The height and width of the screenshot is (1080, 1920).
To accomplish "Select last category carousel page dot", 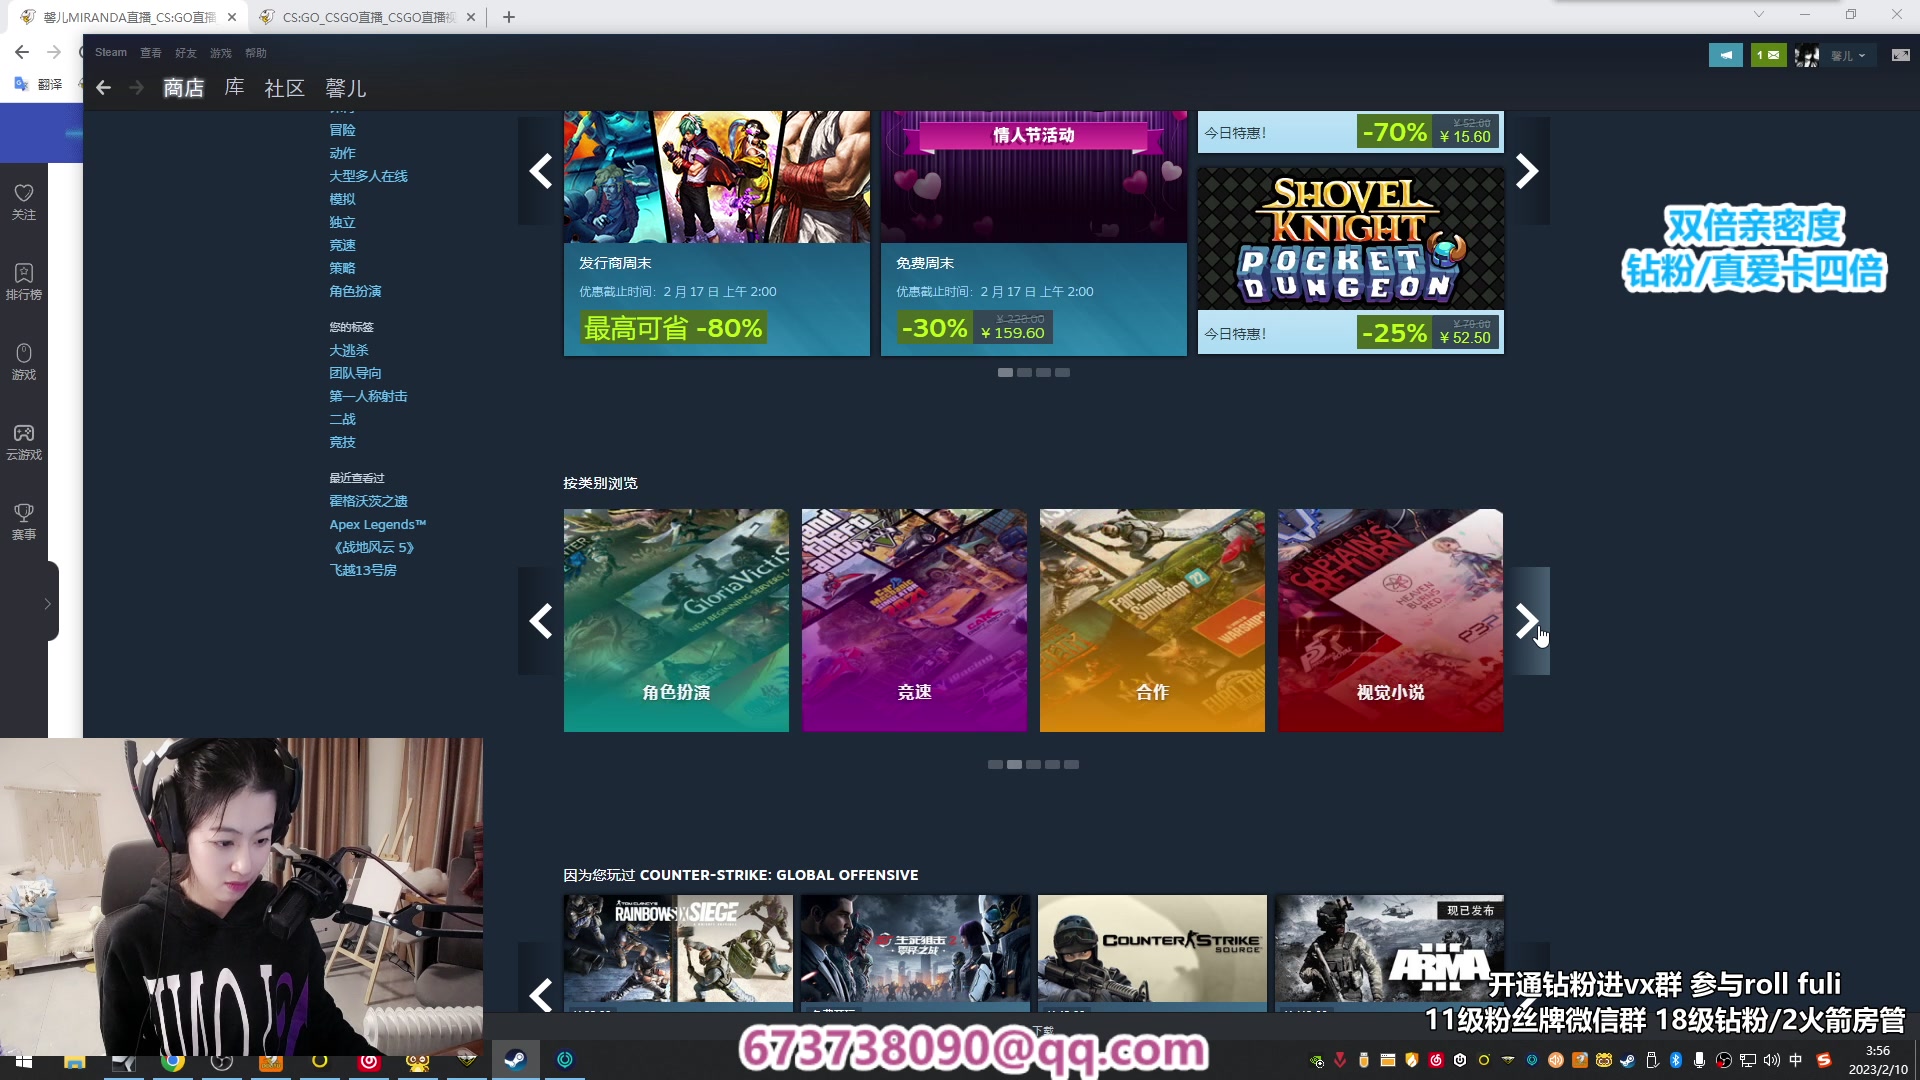I will (x=1071, y=765).
